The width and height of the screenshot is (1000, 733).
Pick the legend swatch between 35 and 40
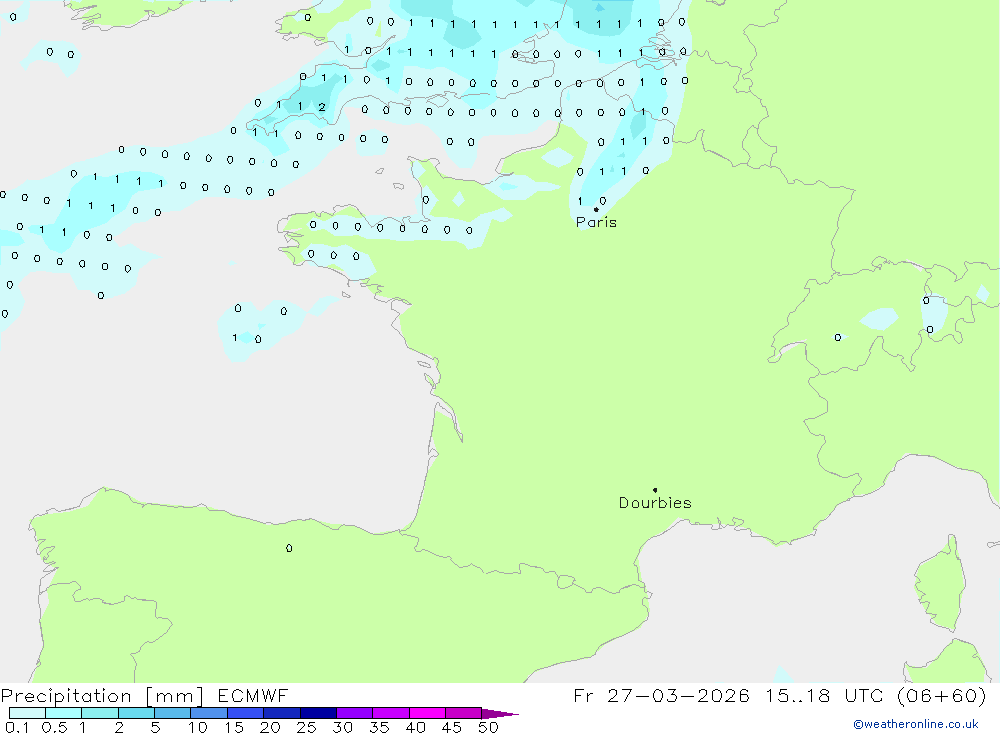(391, 713)
